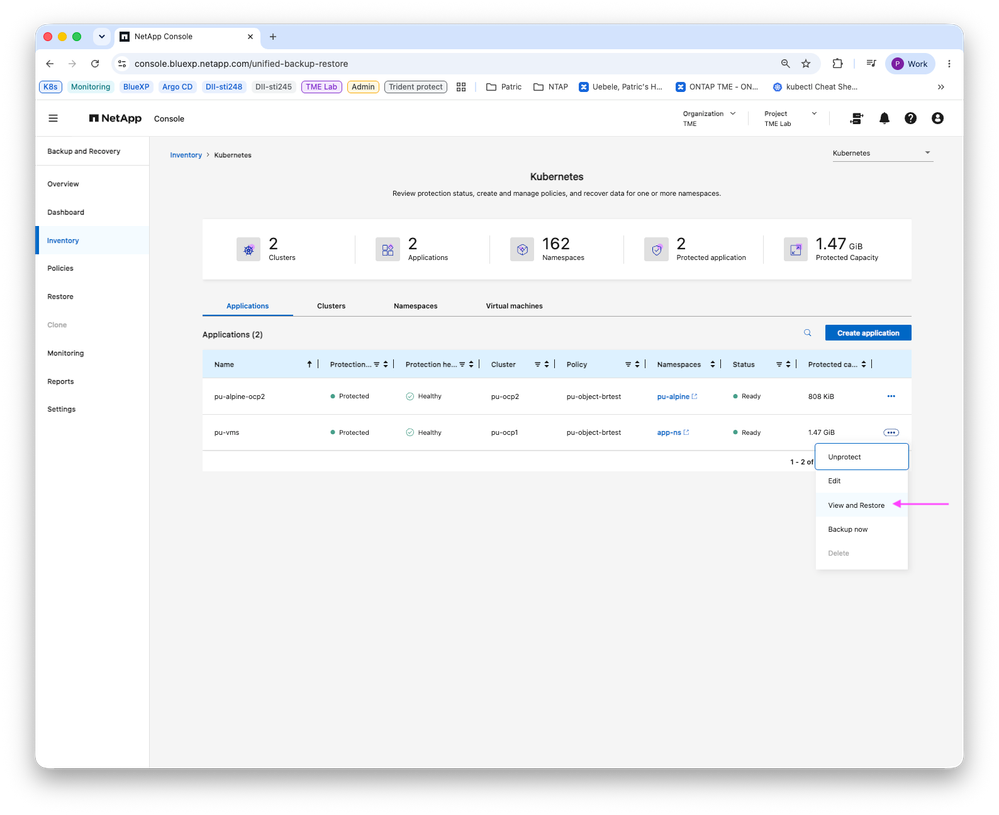Sort the Protected capacity column
Viewport: 999px width, 815px height.
click(x=863, y=364)
